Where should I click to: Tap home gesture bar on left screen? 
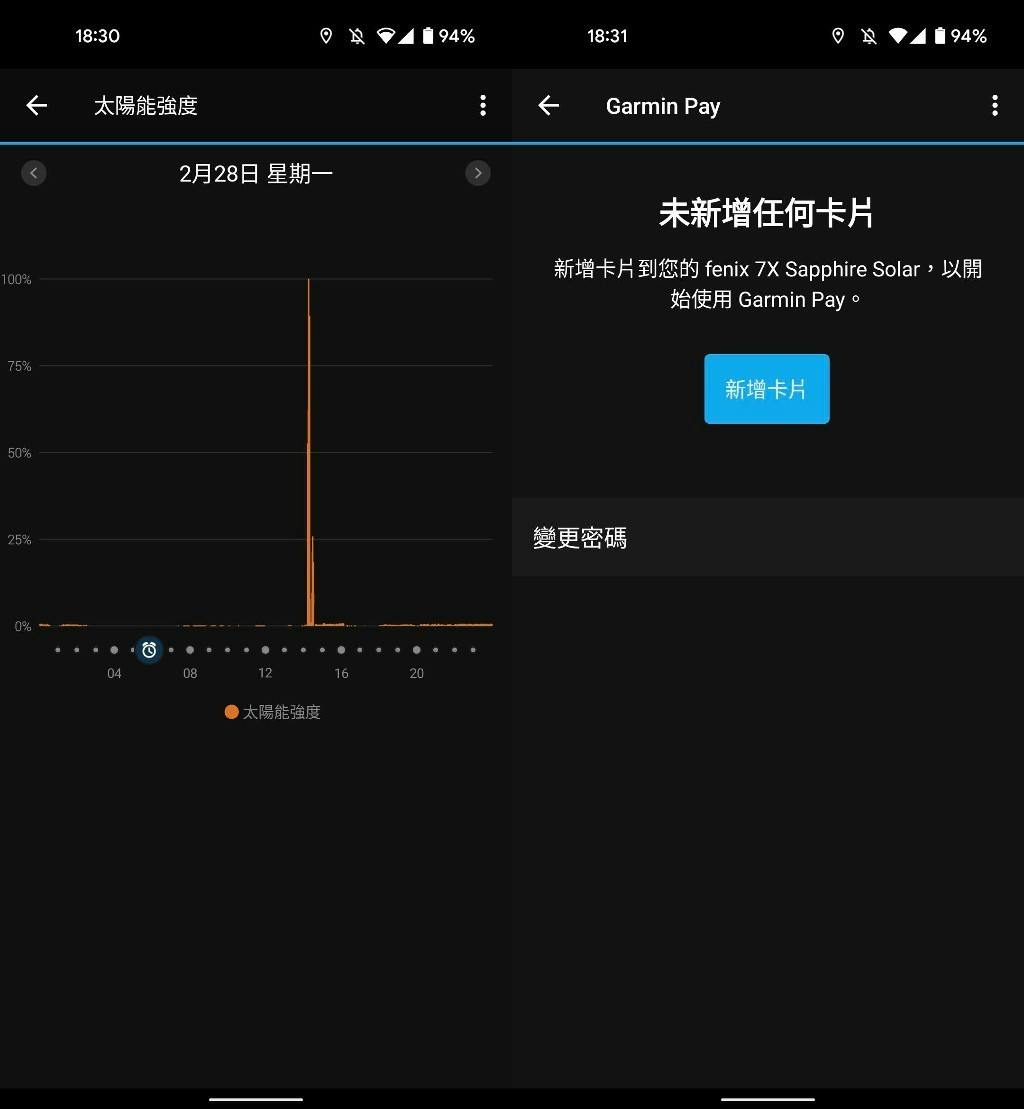256,1099
